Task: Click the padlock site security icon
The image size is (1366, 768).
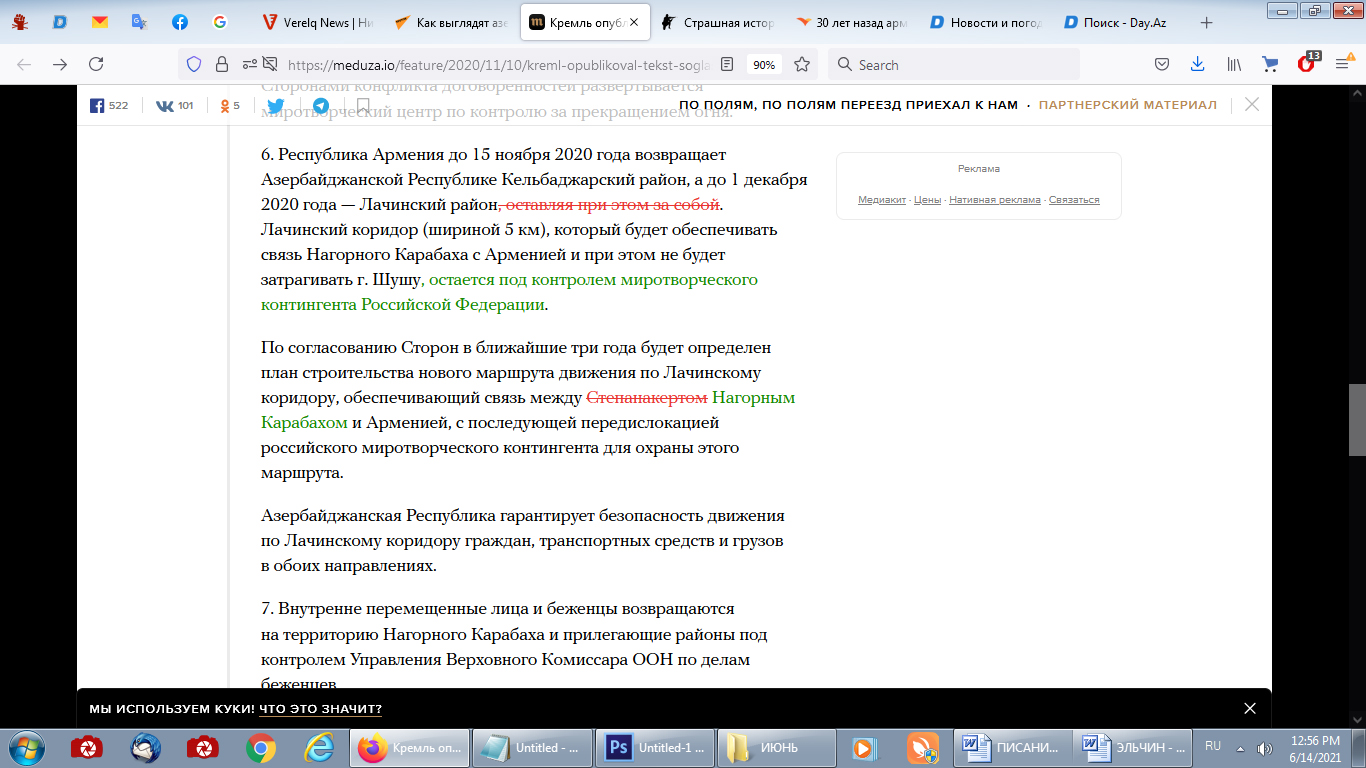Action: coord(222,65)
